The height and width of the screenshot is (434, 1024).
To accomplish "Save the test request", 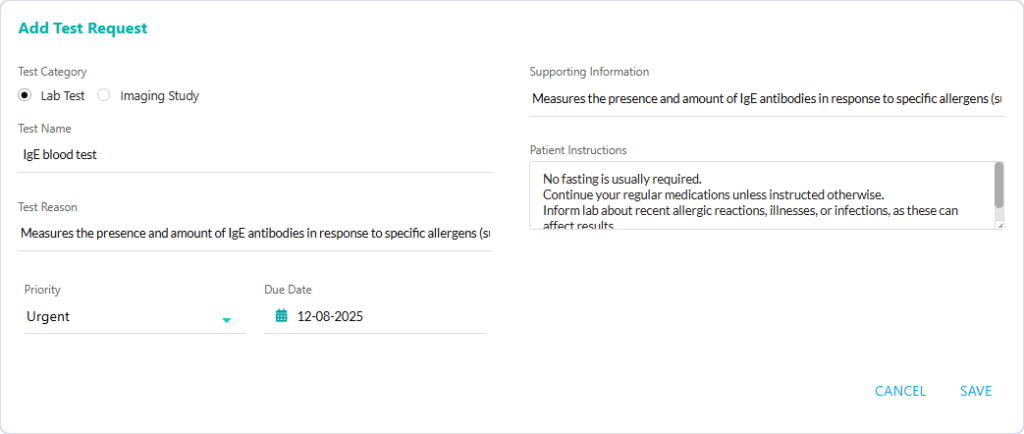I will coord(976,391).
